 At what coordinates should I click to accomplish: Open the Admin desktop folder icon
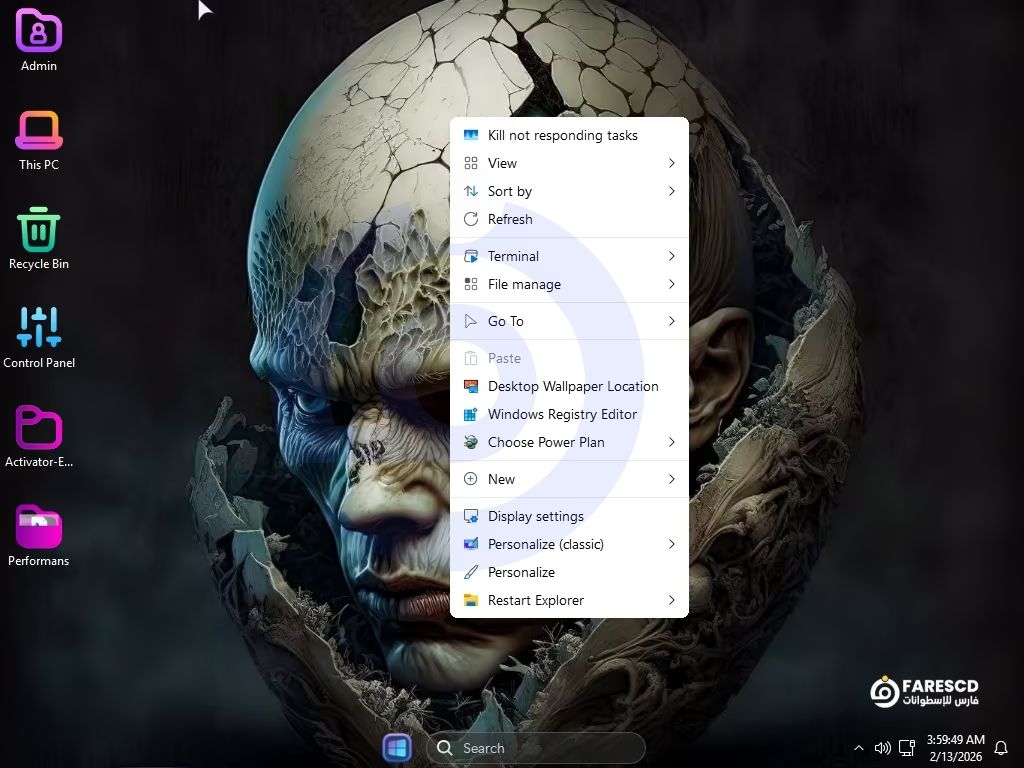(39, 31)
